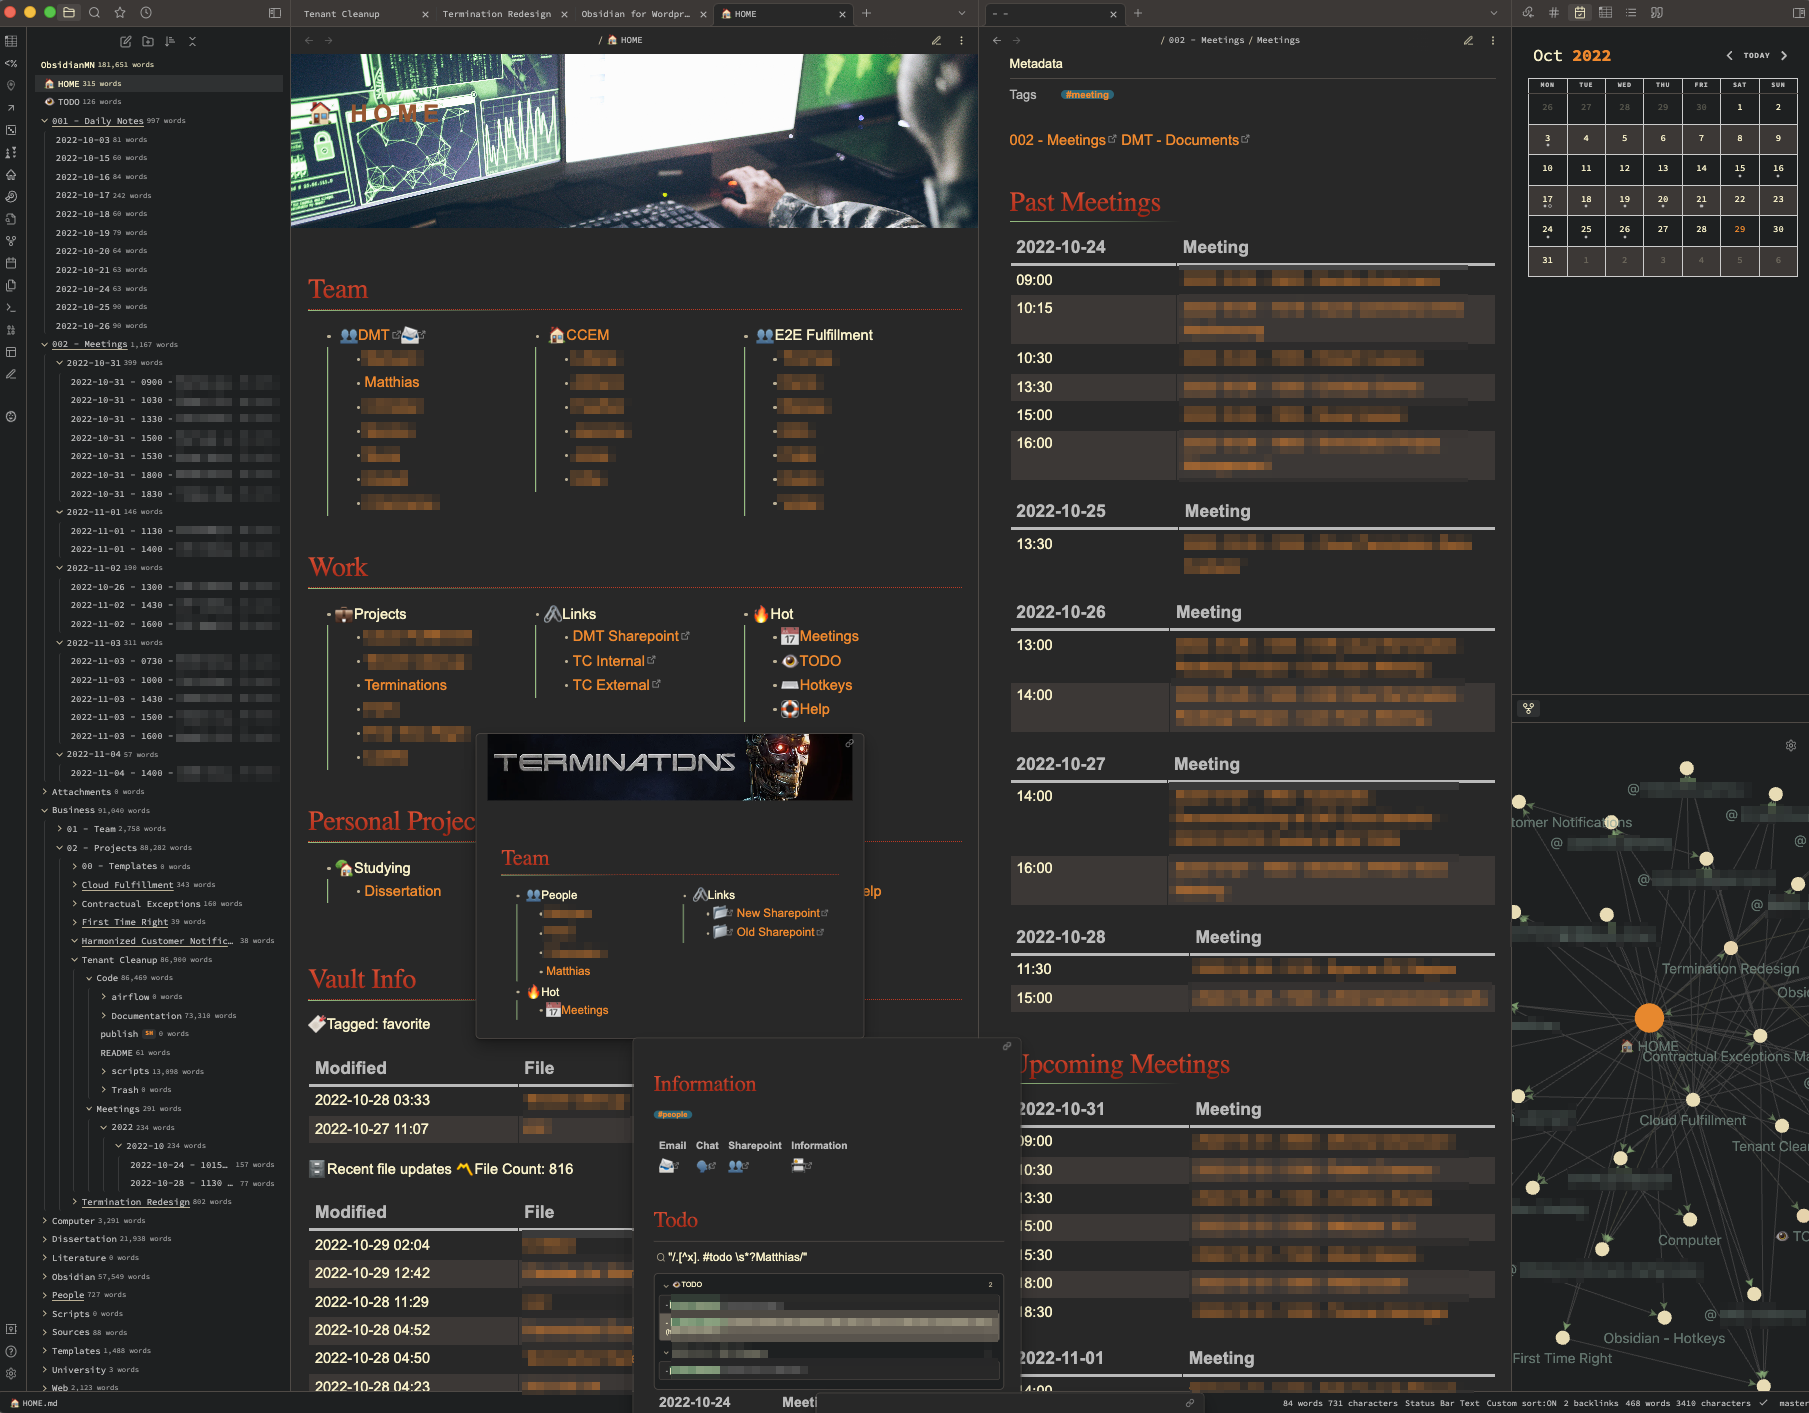Open a random note via the dice icon
The height and width of the screenshot is (1413, 1809).
click(11, 130)
